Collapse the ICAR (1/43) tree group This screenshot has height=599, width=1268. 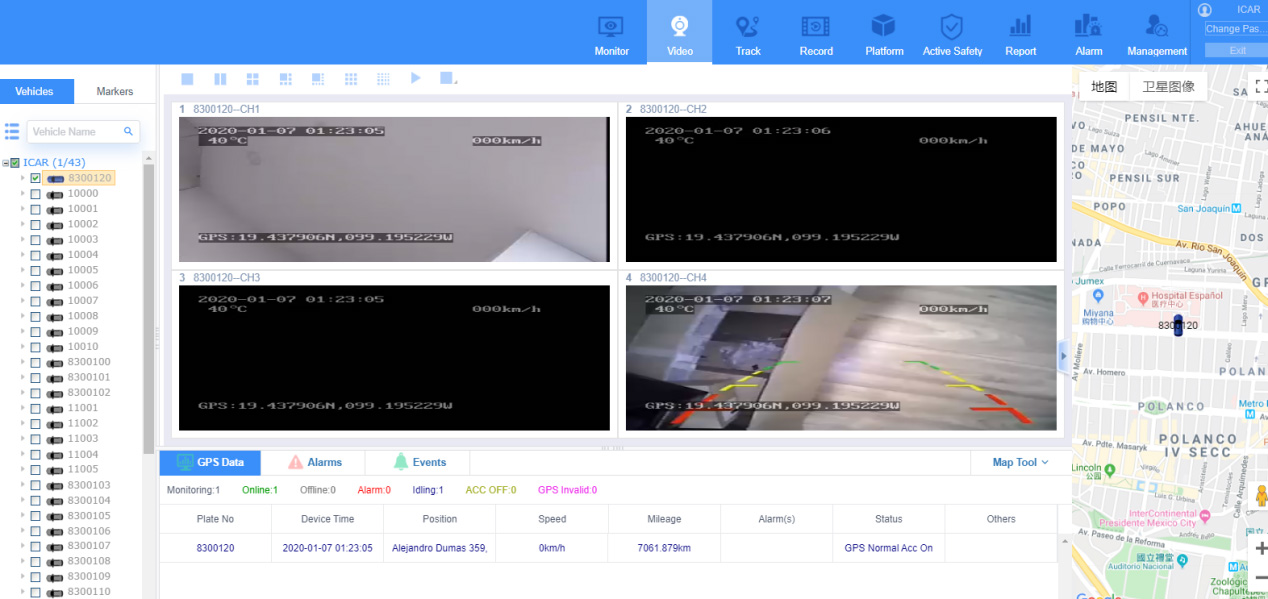click(5, 163)
